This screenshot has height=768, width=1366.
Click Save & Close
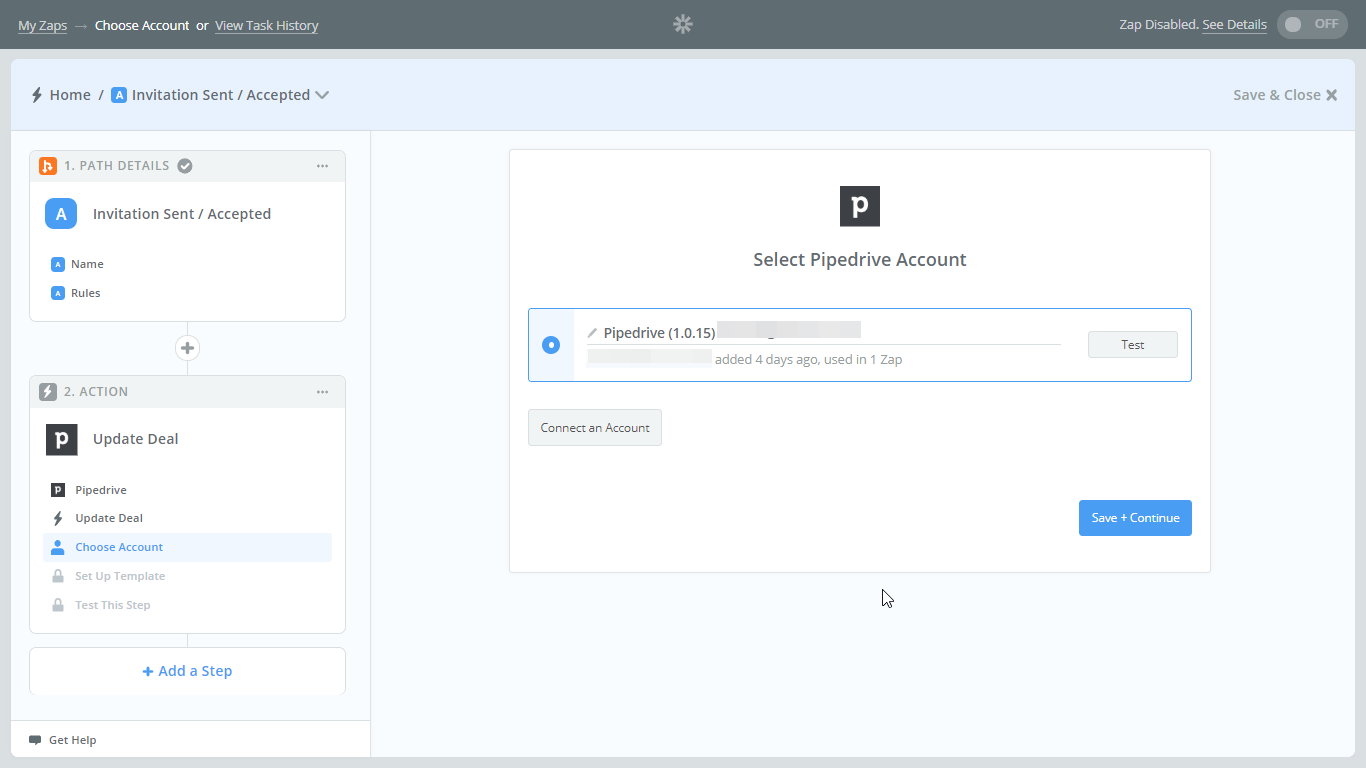(1285, 95)
